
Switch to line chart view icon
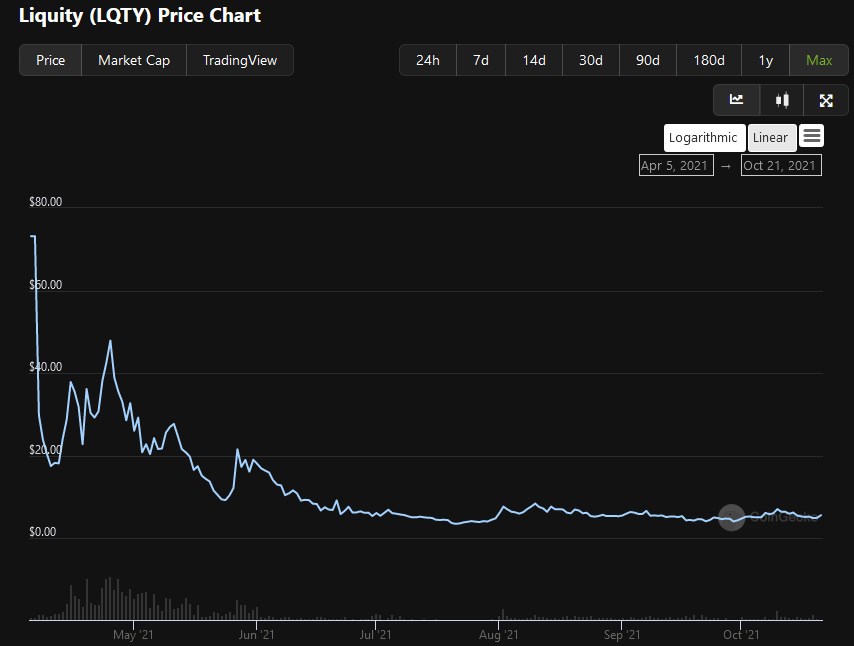[736, 100]
